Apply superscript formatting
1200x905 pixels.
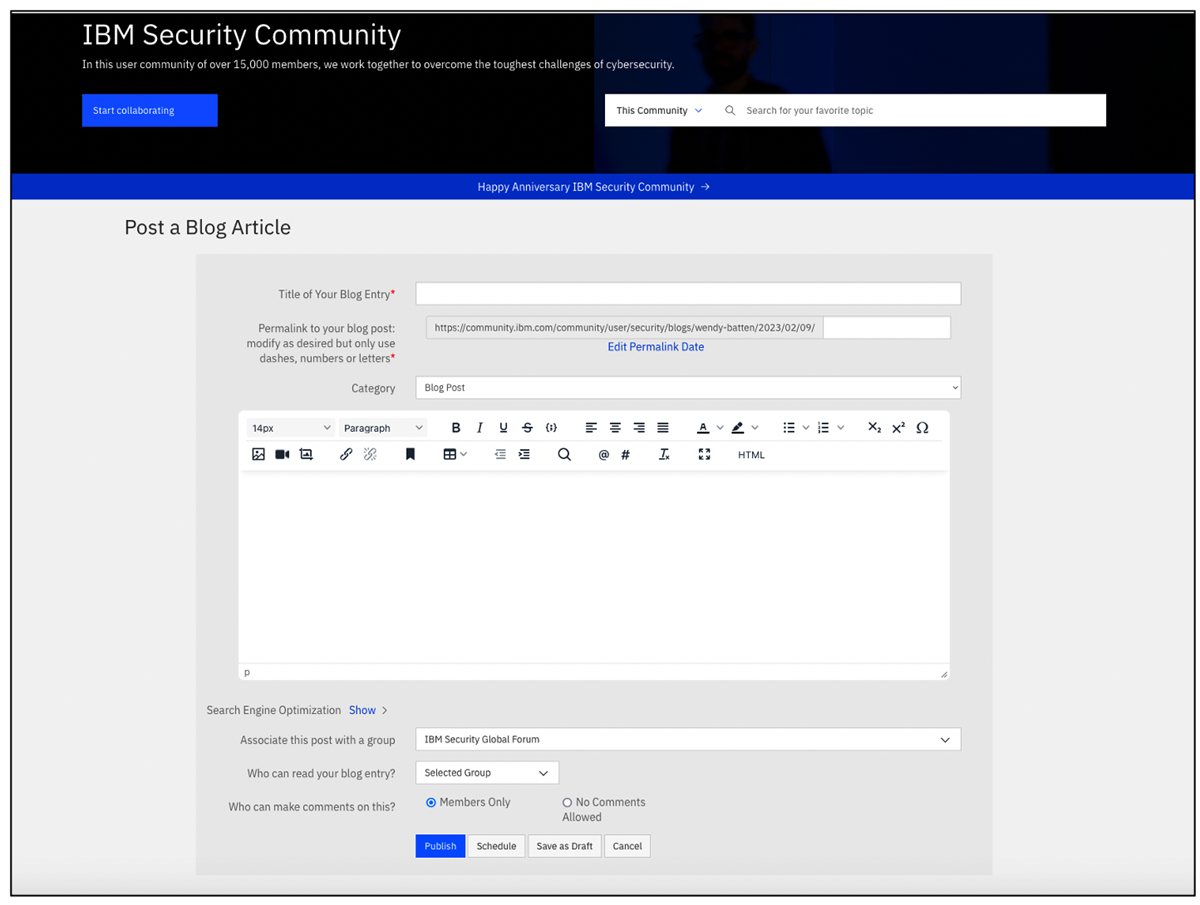coord(898,428)
